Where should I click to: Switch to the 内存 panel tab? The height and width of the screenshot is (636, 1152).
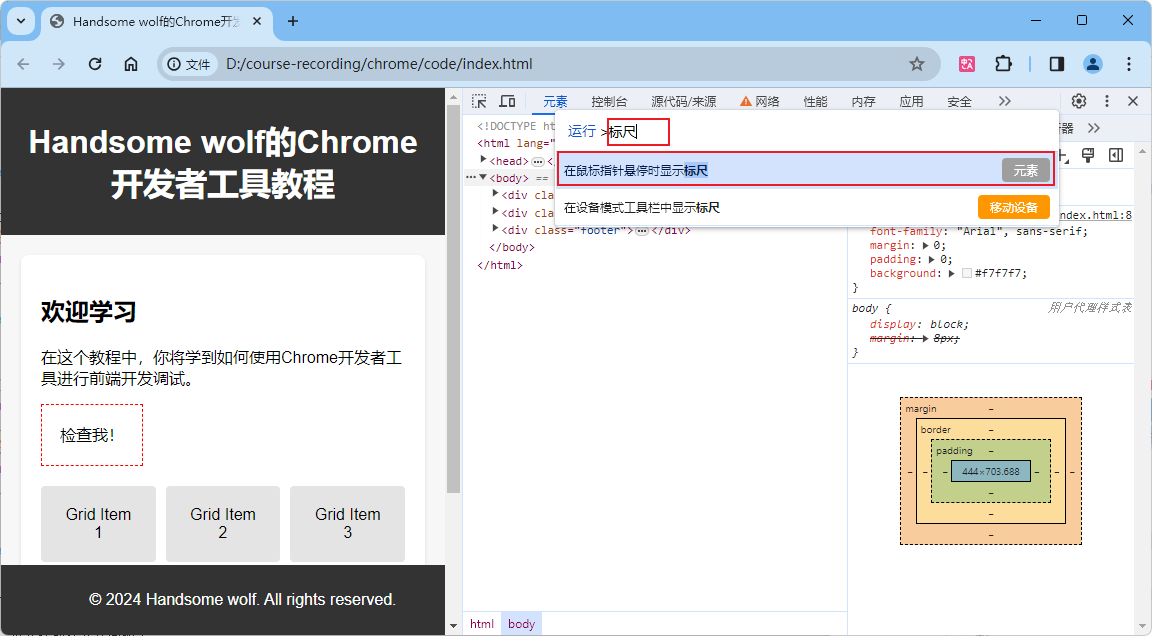coord(863,101)
